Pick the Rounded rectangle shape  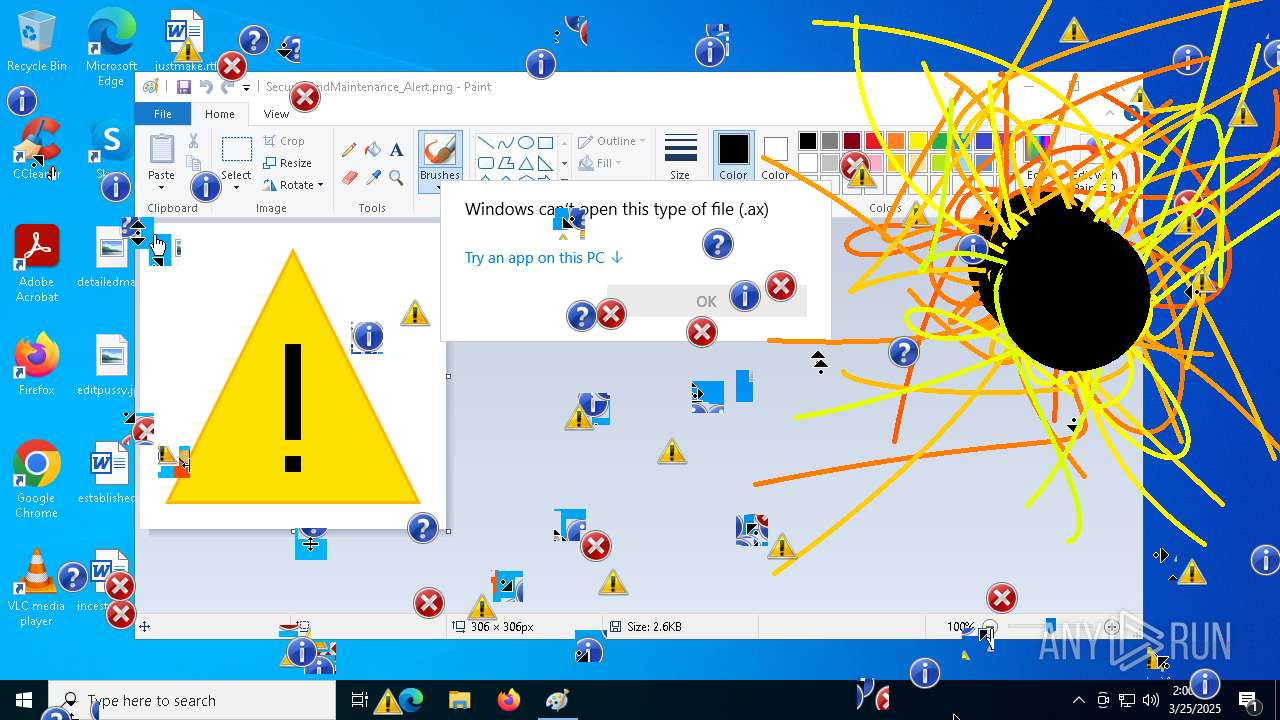485,163
